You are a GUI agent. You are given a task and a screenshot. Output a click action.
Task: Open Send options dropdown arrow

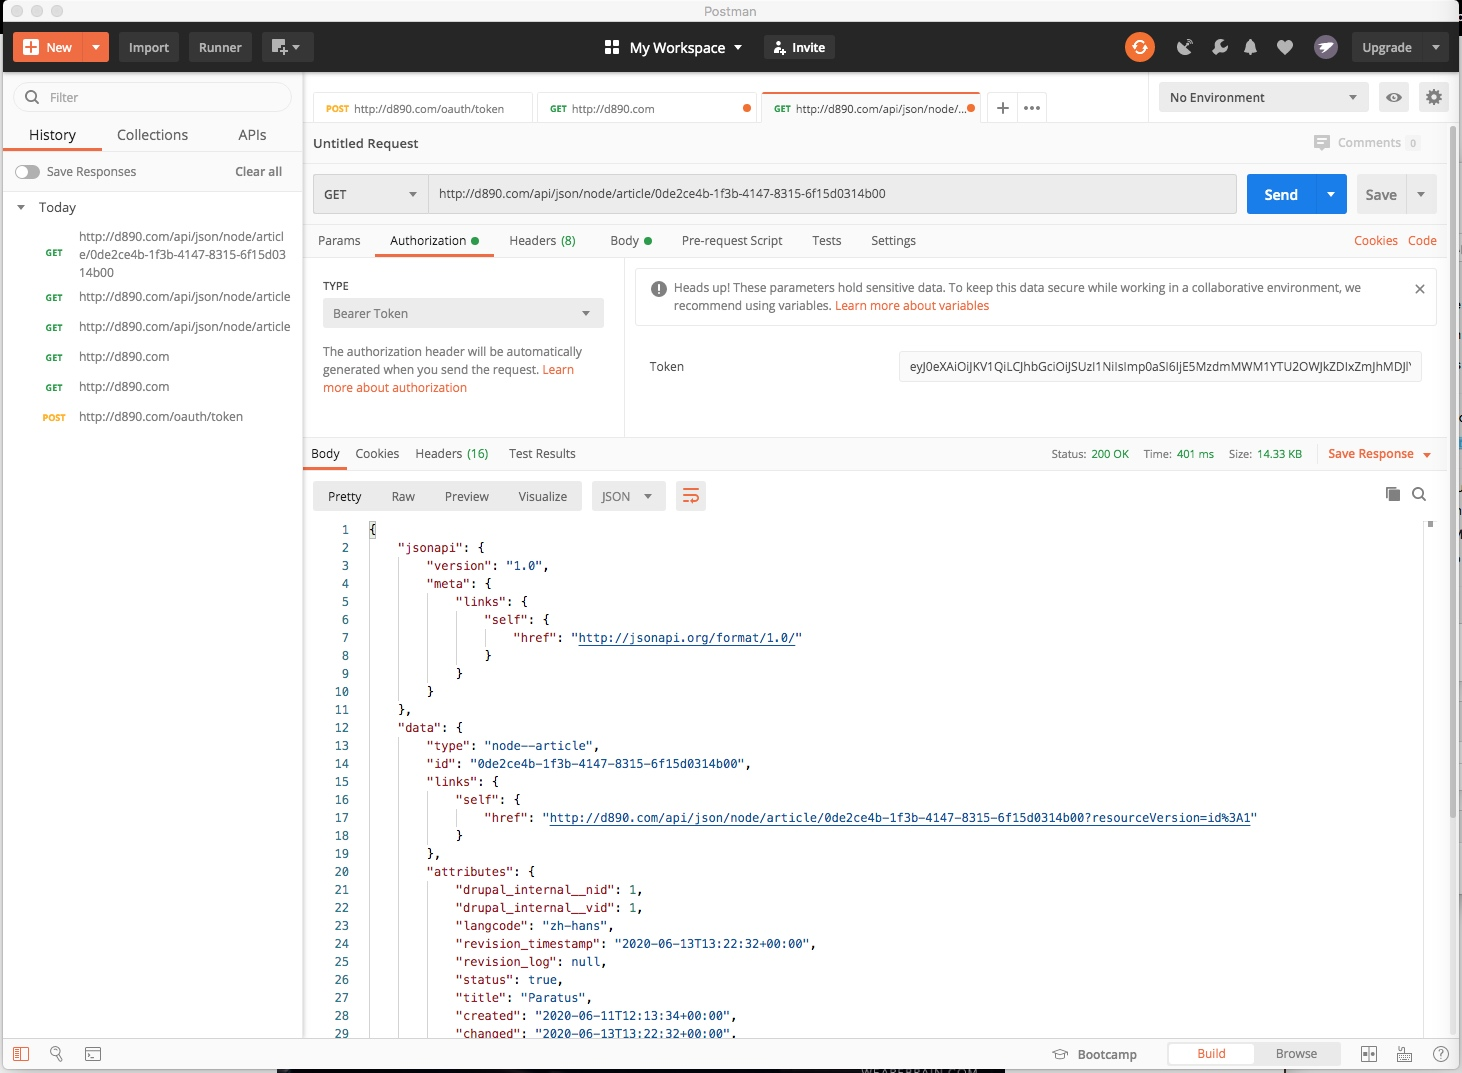(x=1331, y=194)
